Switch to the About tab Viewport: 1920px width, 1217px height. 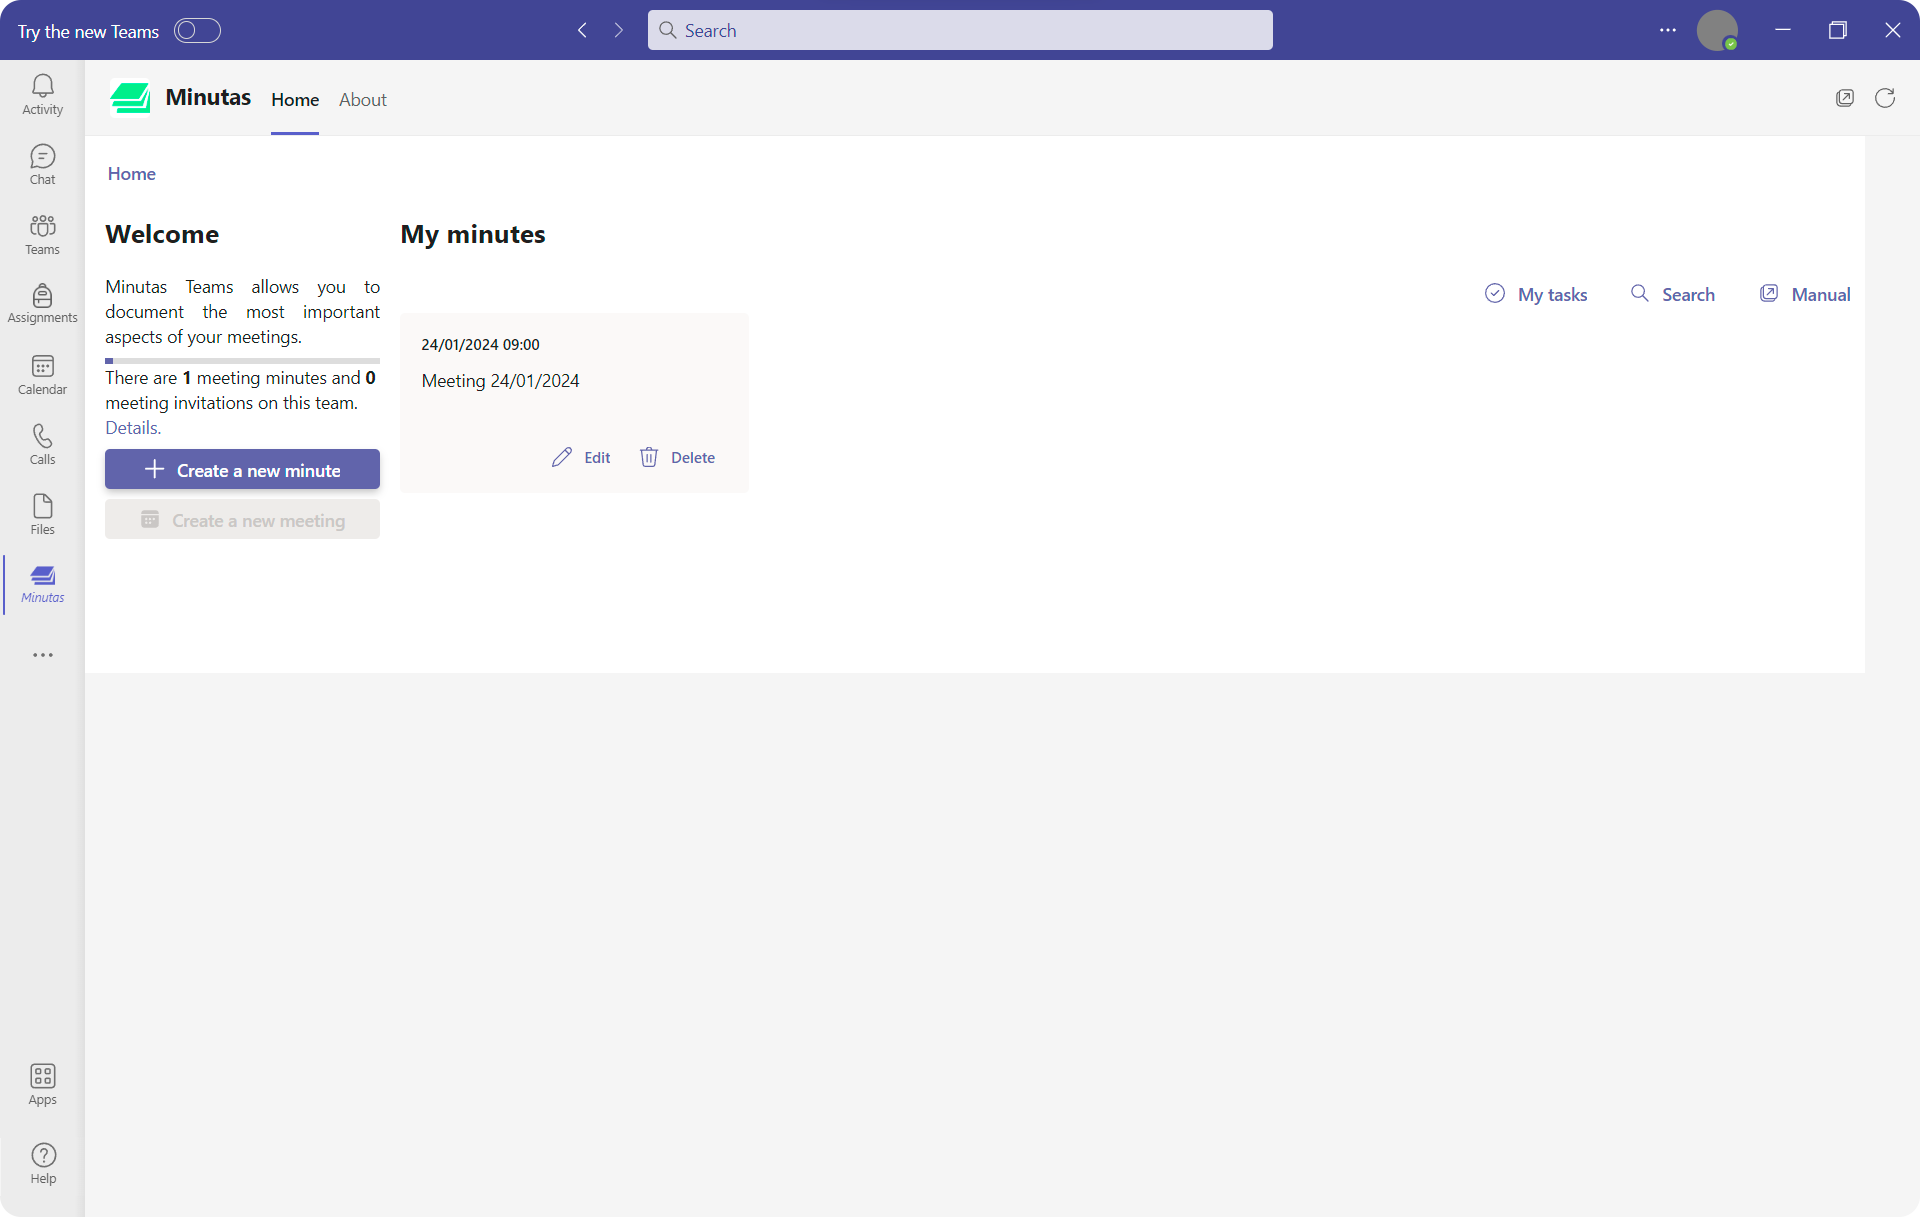(x=363, y=100)
